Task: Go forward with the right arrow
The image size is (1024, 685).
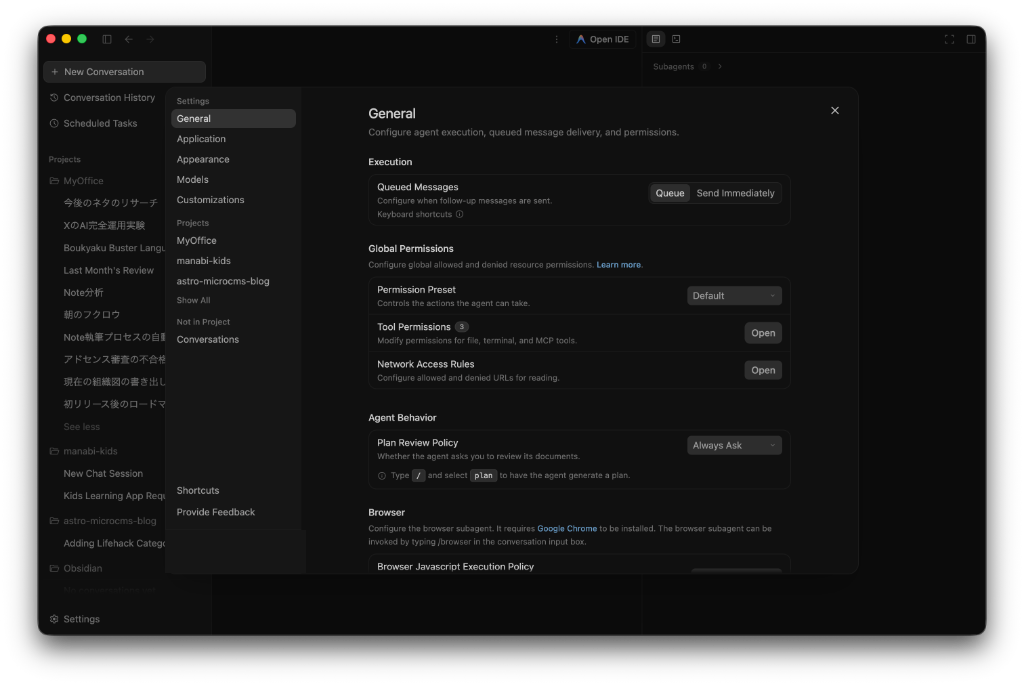Action: (x=150, y=39)
